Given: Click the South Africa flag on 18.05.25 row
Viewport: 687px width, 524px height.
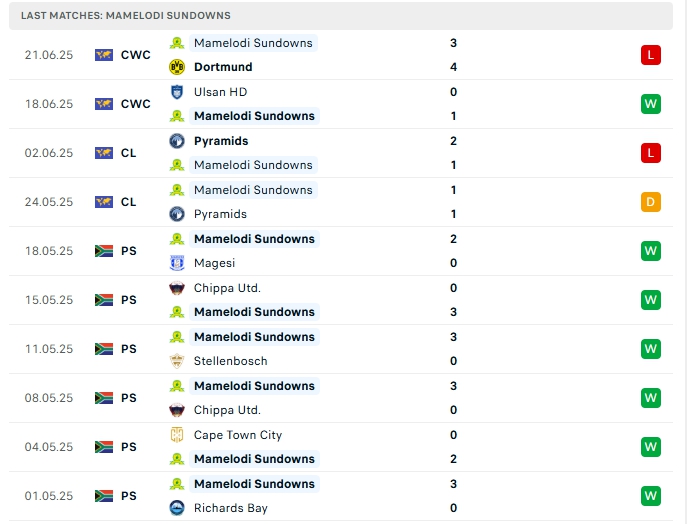Looking at the screenshot, I should 104,251.
